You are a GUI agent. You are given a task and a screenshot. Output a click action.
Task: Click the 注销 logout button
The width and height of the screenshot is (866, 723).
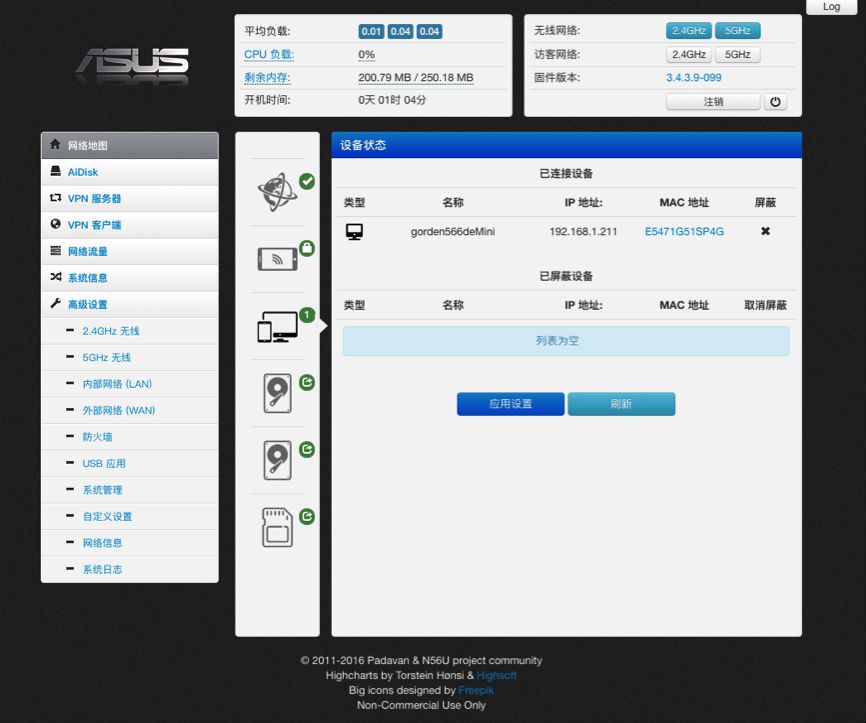[x=713, y=102]
